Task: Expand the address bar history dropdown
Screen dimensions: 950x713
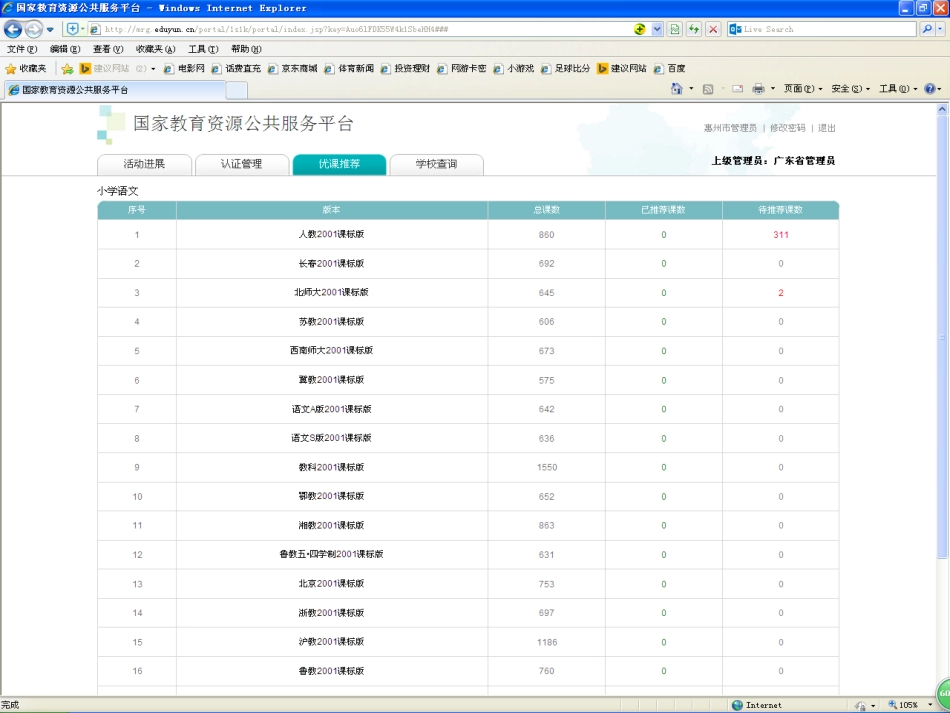Action: pos(657,29)
